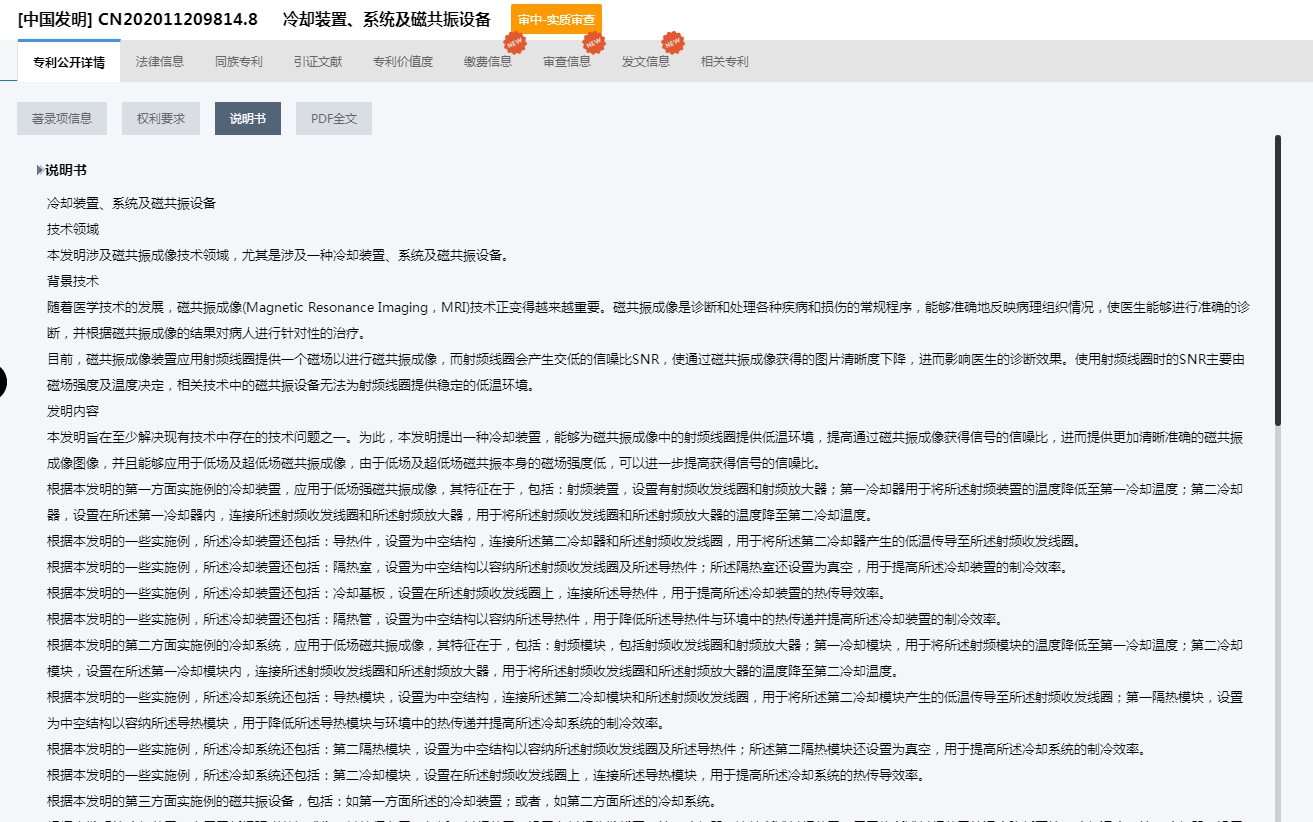Click the 权利要求 button

(161, 118)
